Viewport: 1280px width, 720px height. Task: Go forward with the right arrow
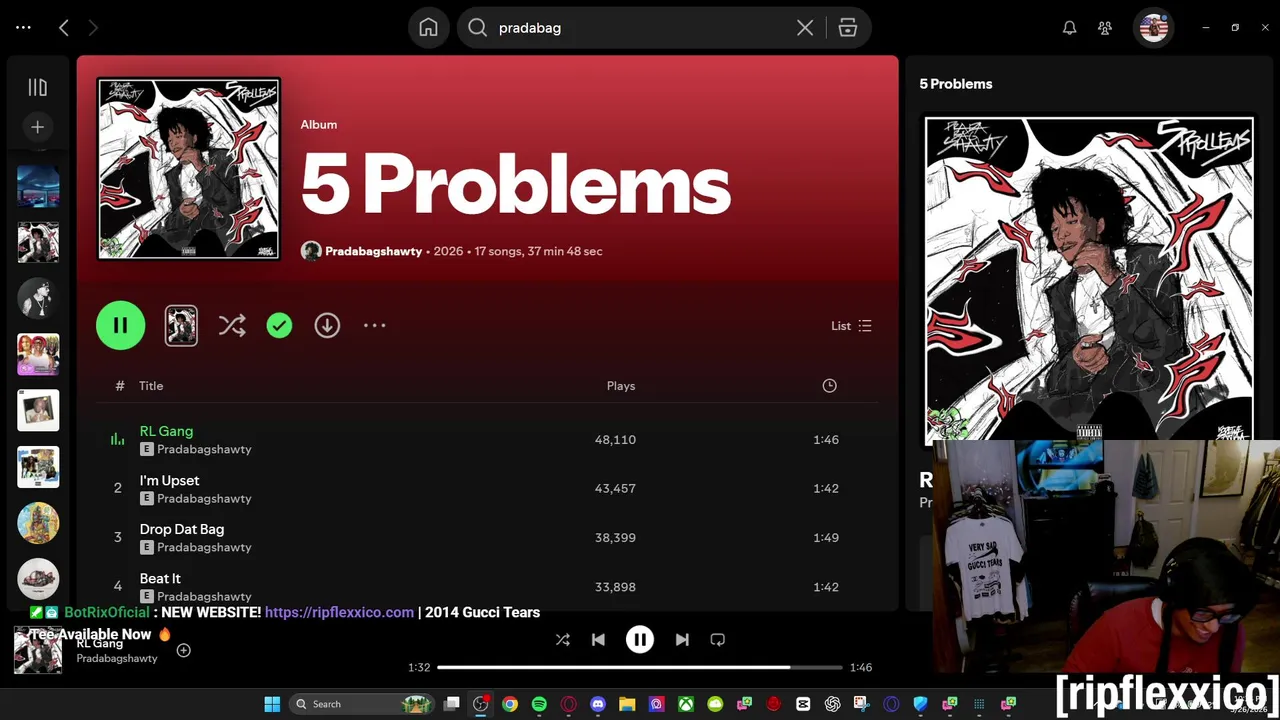(93, 28)
